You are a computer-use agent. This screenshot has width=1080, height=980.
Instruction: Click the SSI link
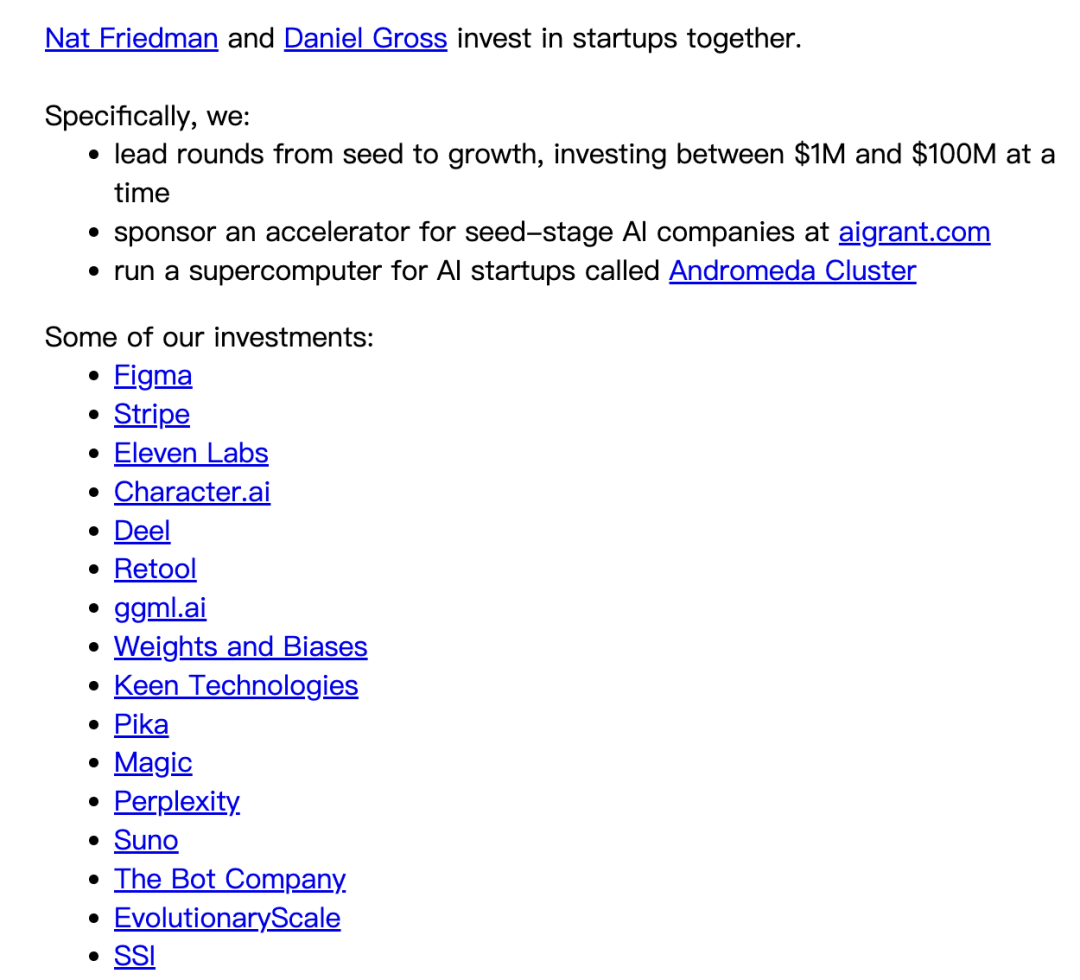click(x=135, y=957)
